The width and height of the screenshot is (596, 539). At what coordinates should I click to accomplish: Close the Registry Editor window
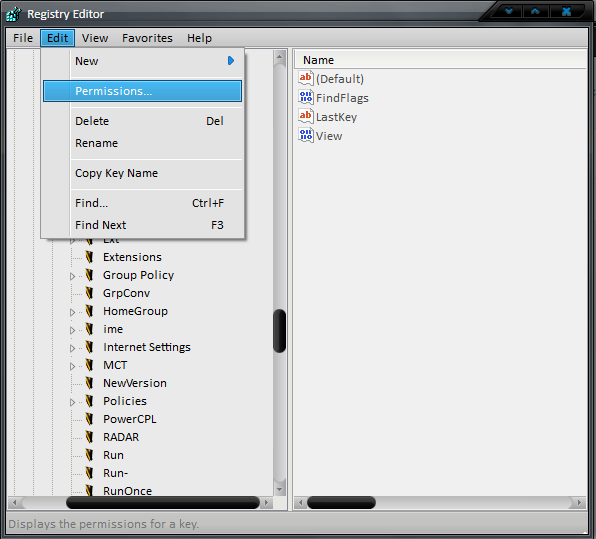click(566, 11)
